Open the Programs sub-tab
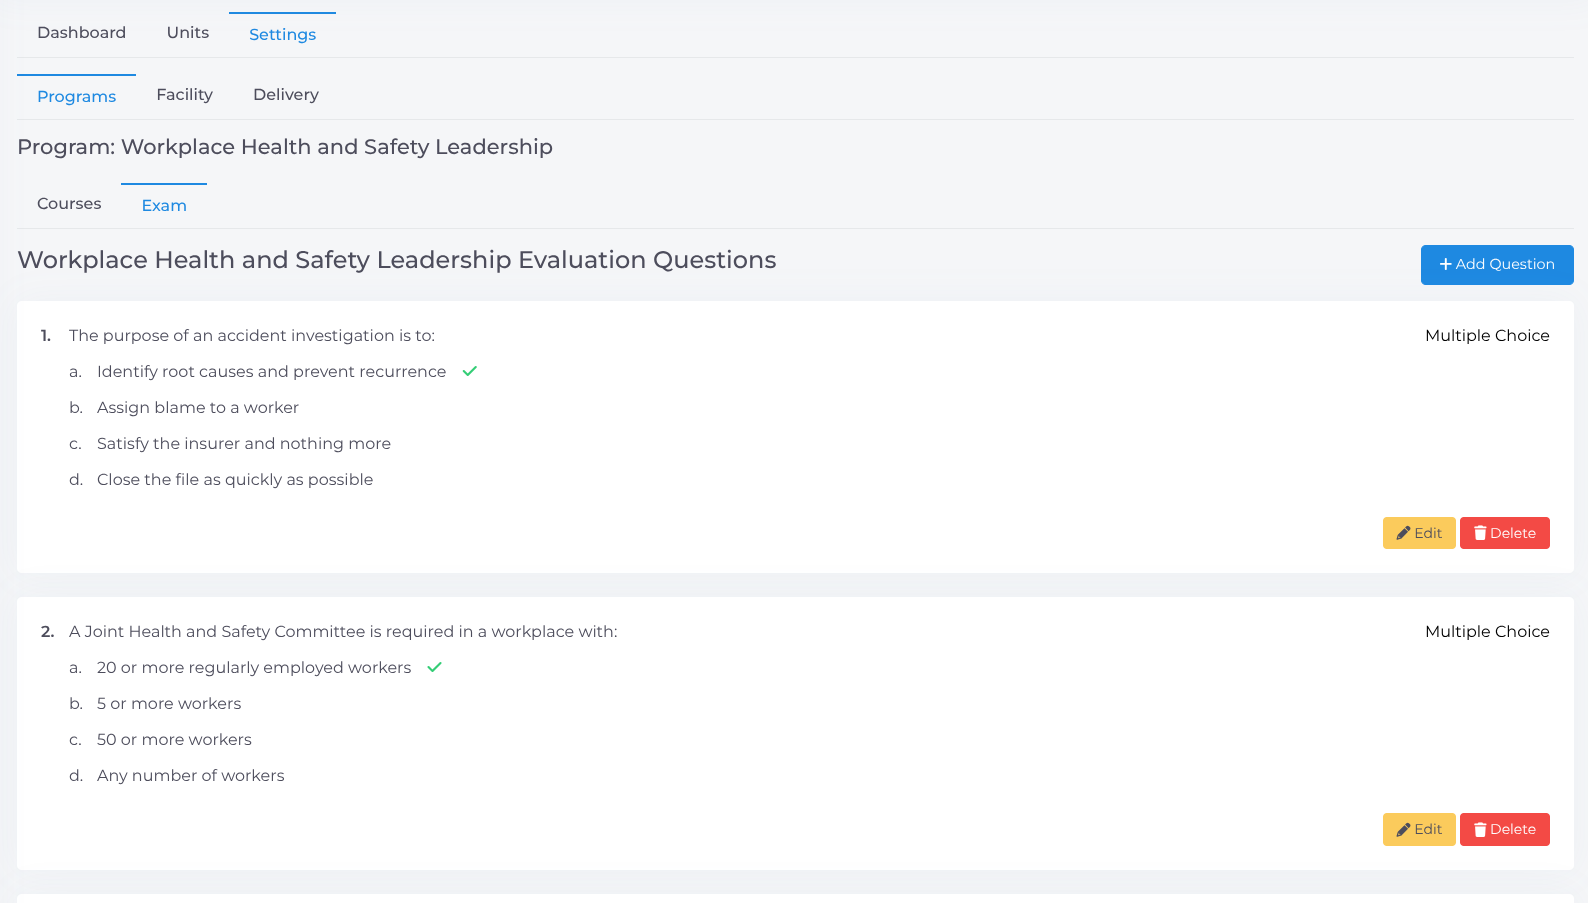The height and width of the screenshot is (903, 1588). (x=76, y=97)
